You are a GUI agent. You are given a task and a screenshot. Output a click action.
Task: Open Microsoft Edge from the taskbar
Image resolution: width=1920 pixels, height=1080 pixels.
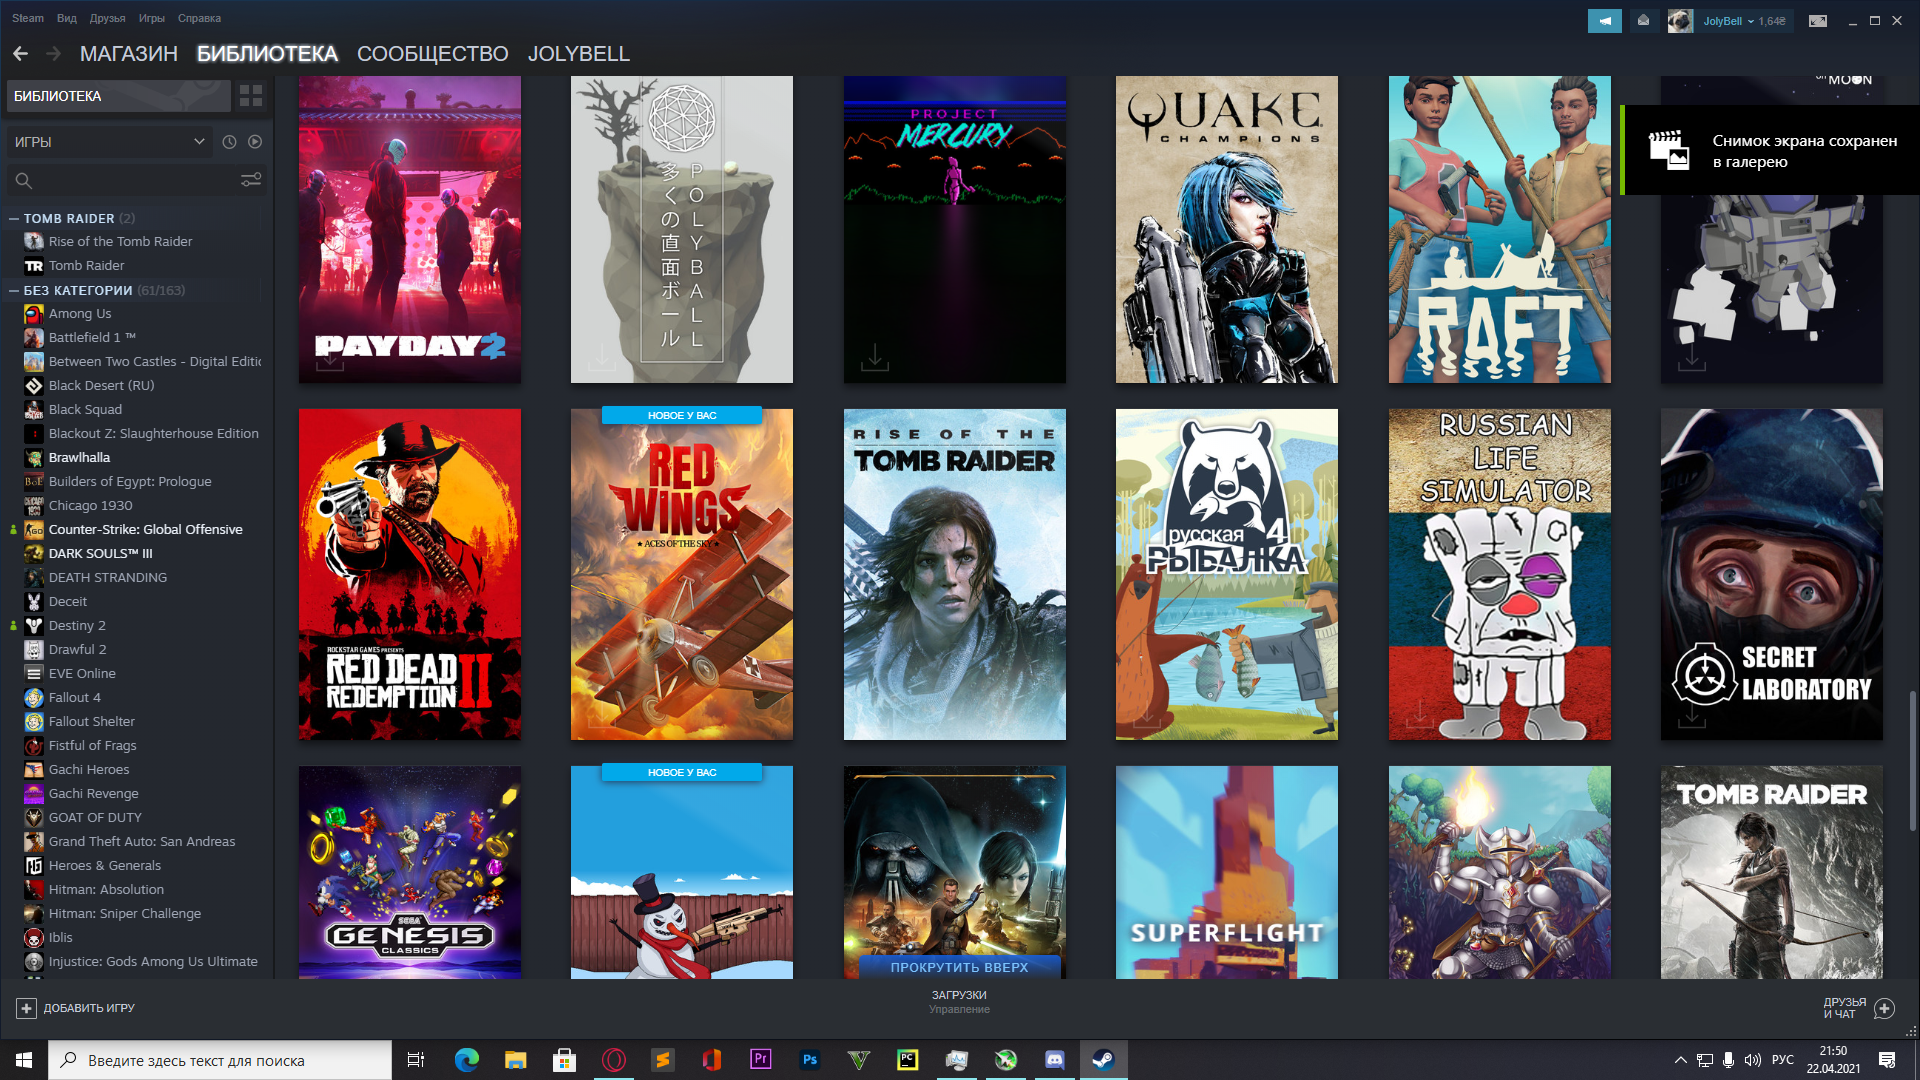coord(467,1060)
